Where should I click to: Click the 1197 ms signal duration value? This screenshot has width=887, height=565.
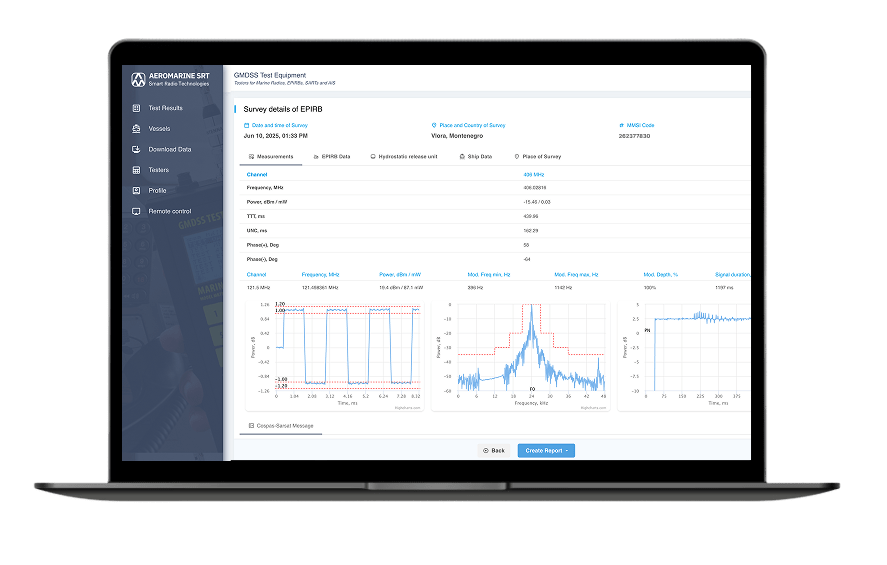724,288
